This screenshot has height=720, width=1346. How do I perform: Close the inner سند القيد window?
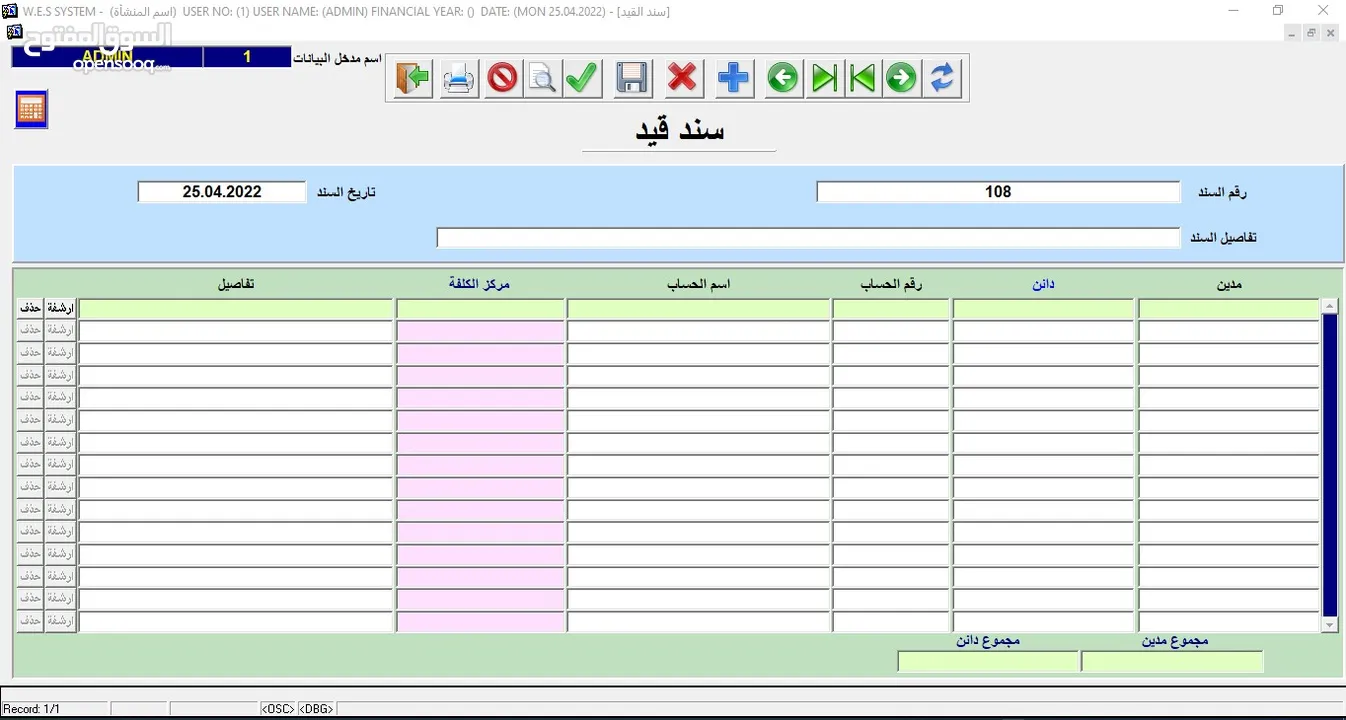(1330, 33)
